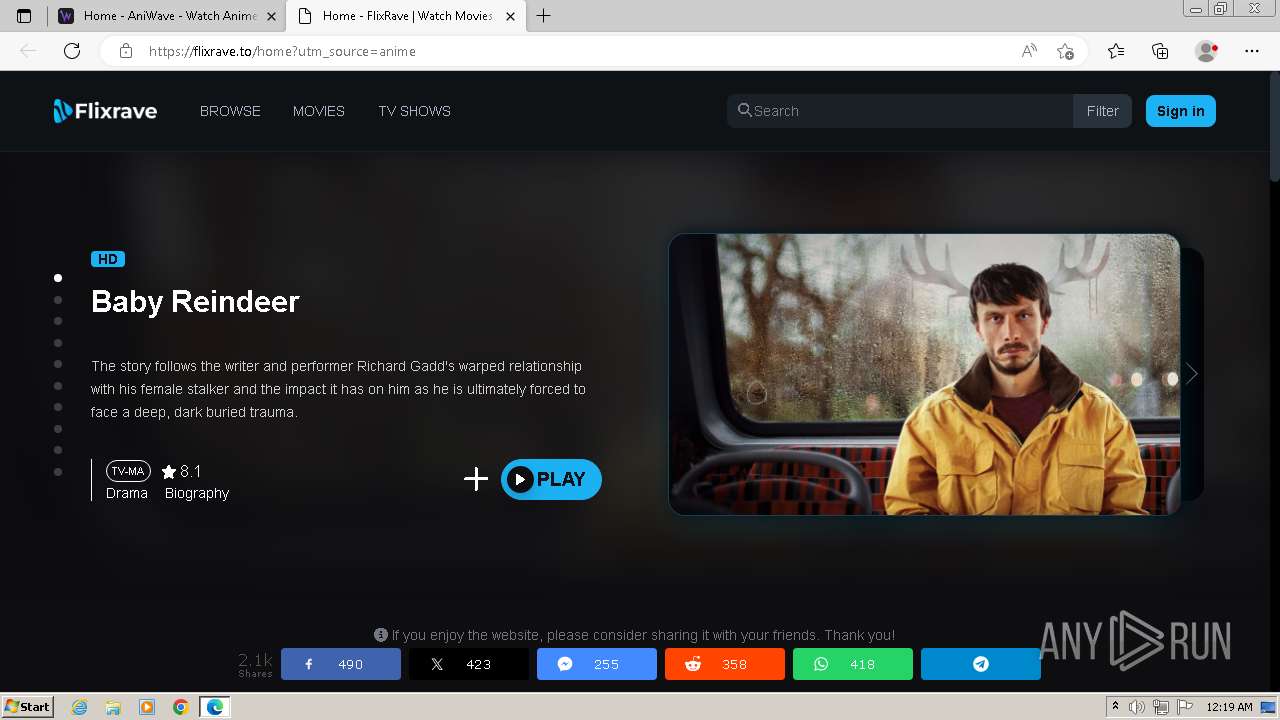Select fourth slide indicator dot

[58, 343]
